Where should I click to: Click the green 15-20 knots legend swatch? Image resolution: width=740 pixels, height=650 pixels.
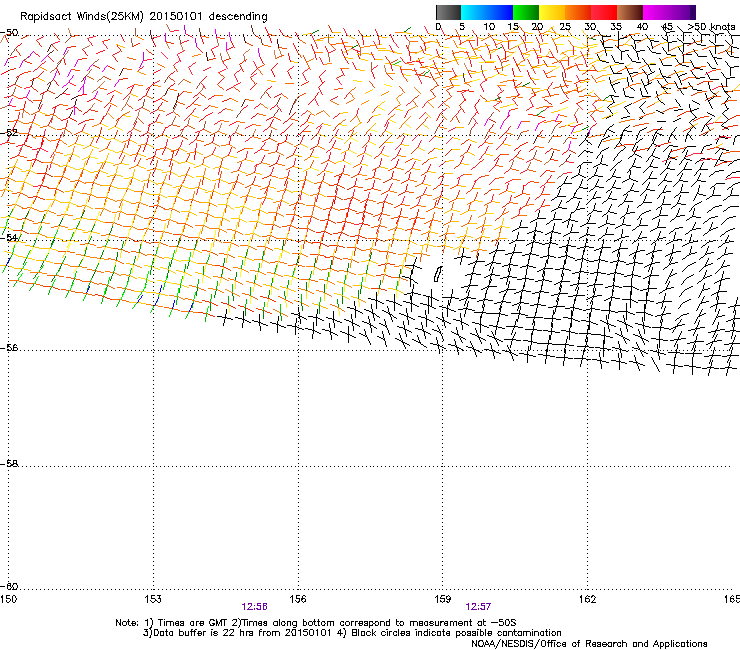coord(526,12)
